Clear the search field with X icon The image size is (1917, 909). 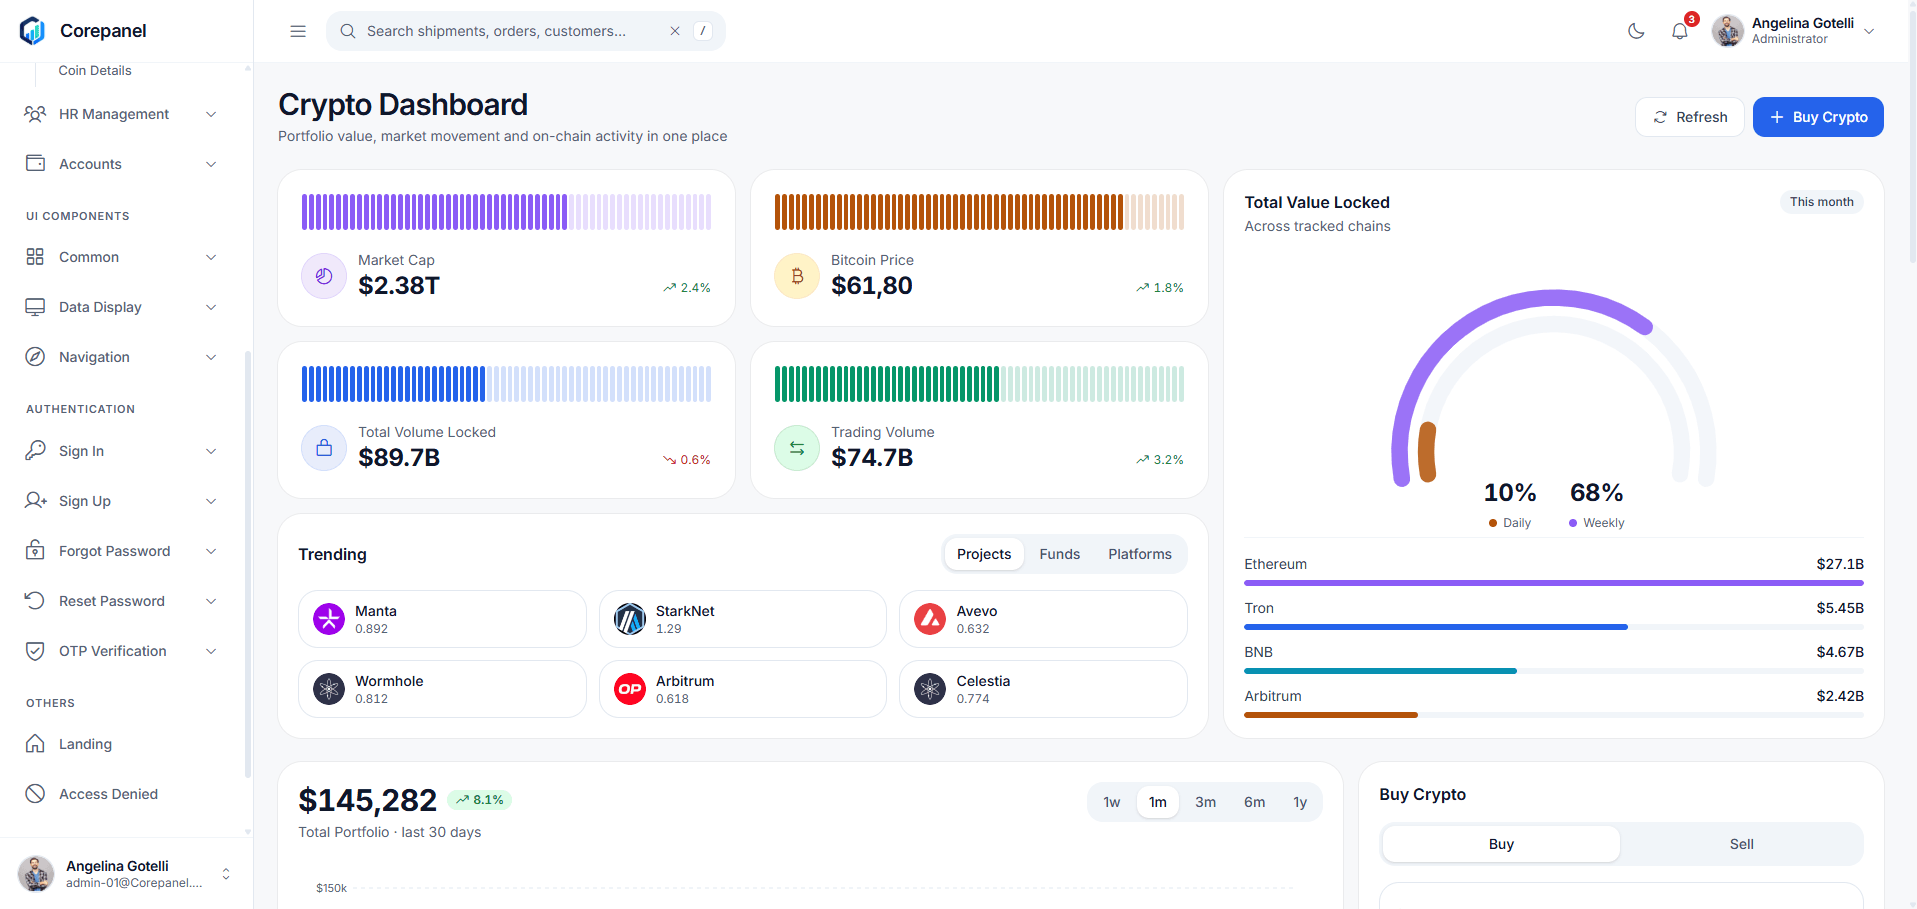pyautogui.click(x=675, y=31)
